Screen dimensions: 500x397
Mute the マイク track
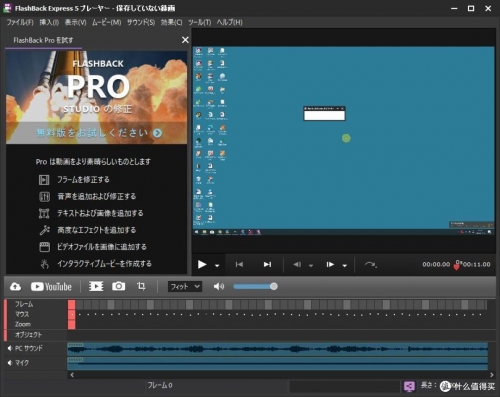[x=10, y=363]
